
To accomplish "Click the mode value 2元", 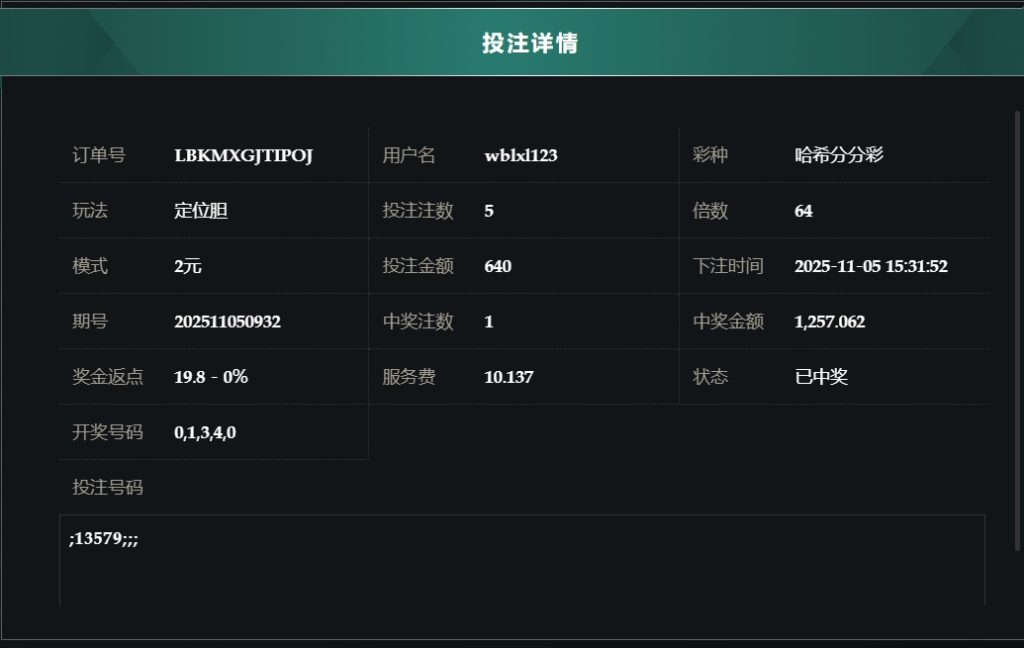I will [x=188, y=266].
